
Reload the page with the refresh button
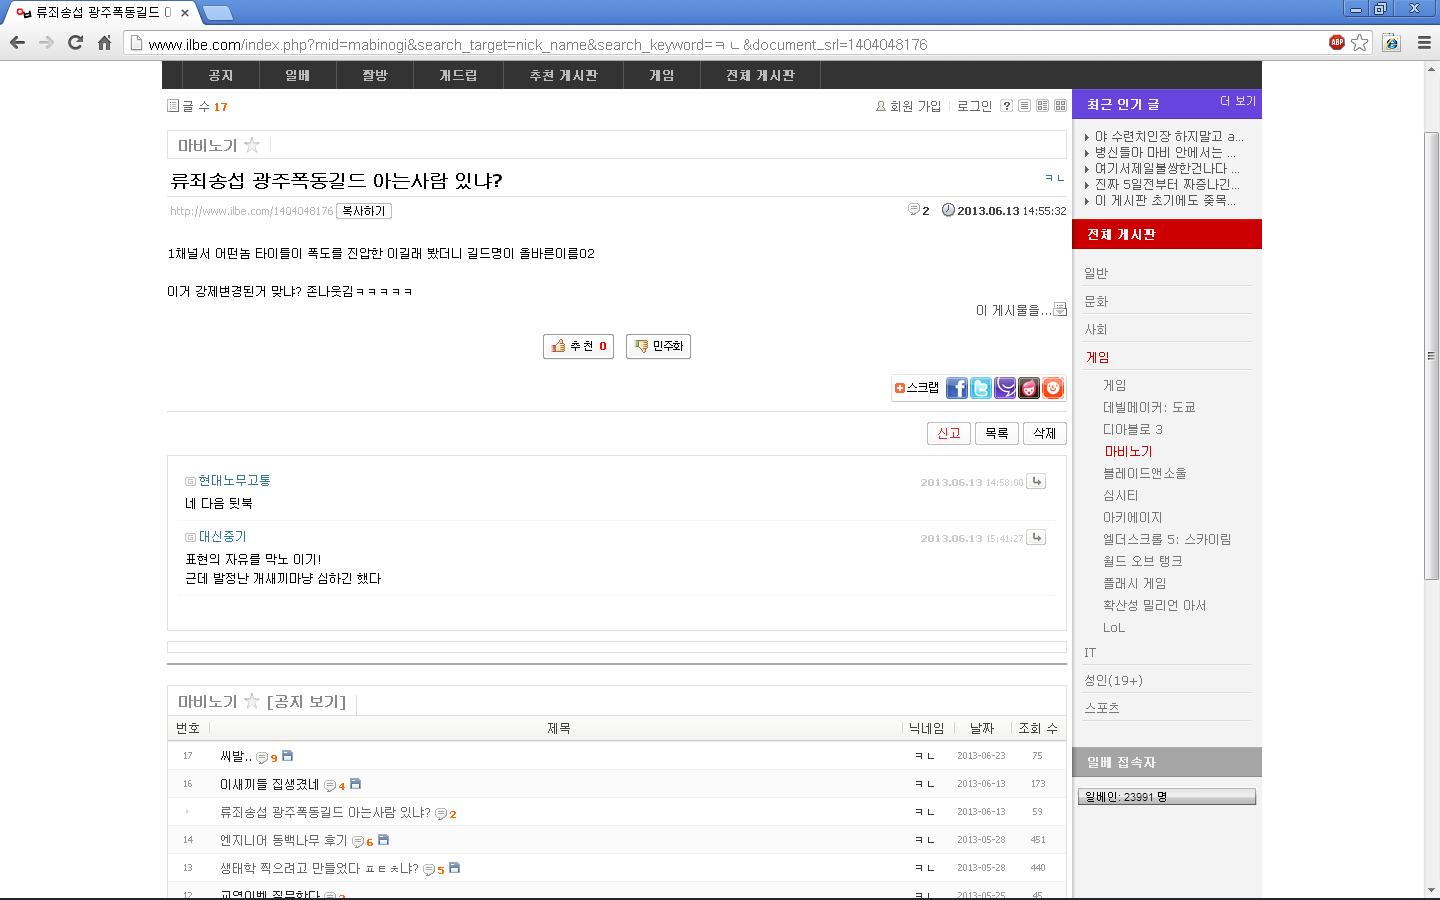pyautogui.click(x=75, y=42)
